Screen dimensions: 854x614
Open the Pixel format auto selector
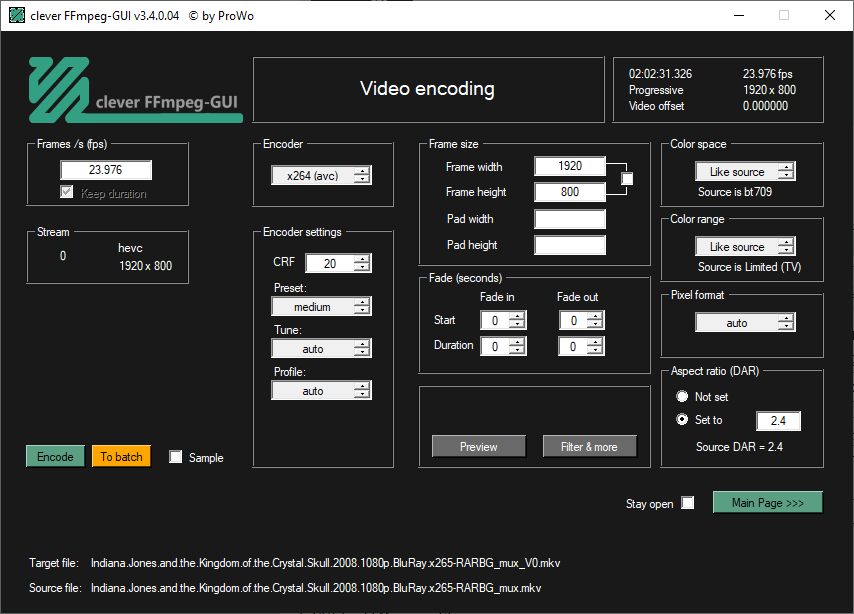(x=745, y=323)
